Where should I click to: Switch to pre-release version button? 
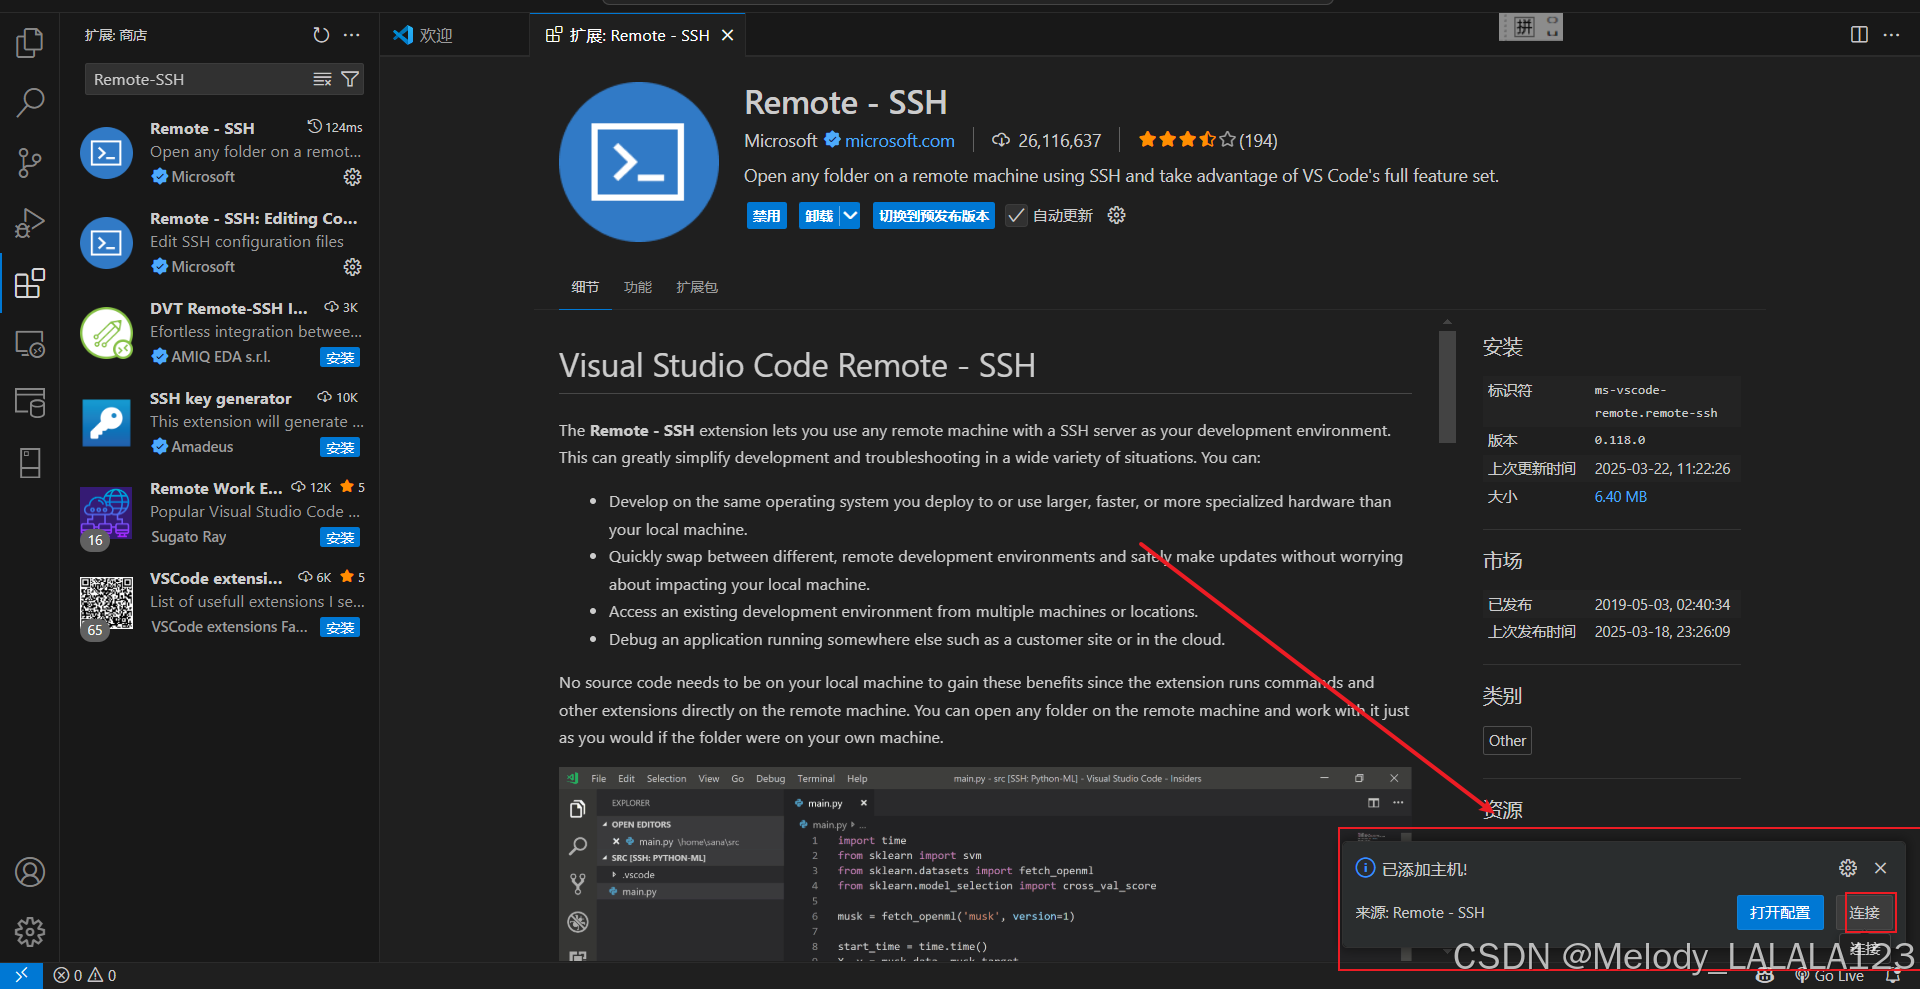(934, 215)
